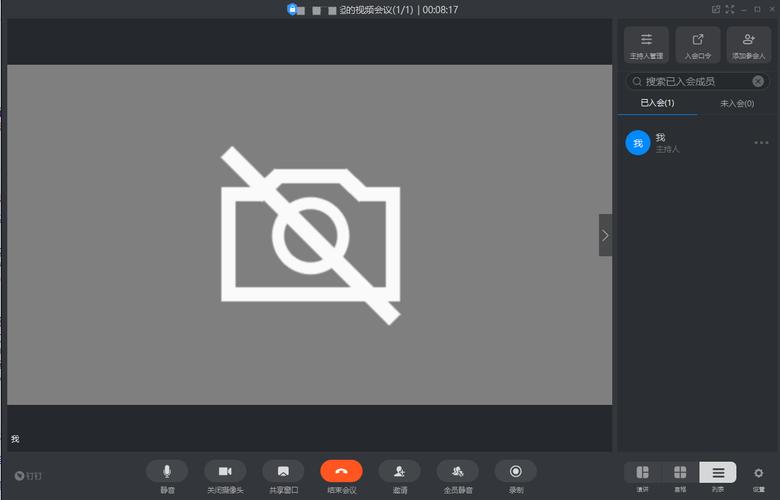Click the share window (共享窗口) icon
Image resolution: width=780 pixels, height=500 pixels.
click(x=283, y=471)
